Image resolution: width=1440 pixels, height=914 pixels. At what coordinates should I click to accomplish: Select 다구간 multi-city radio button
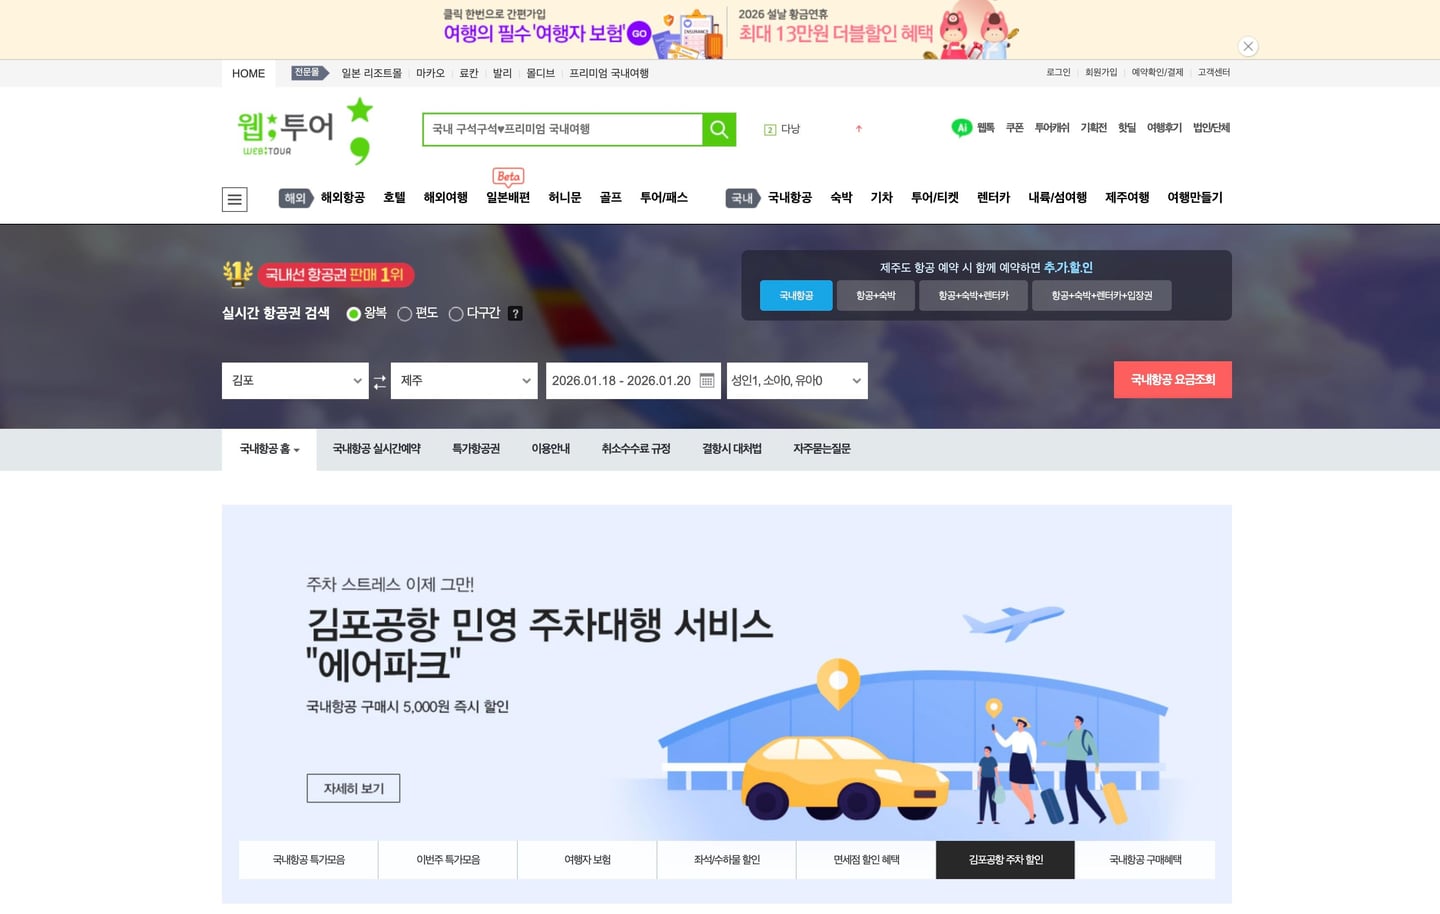click(x=456, y=314)
